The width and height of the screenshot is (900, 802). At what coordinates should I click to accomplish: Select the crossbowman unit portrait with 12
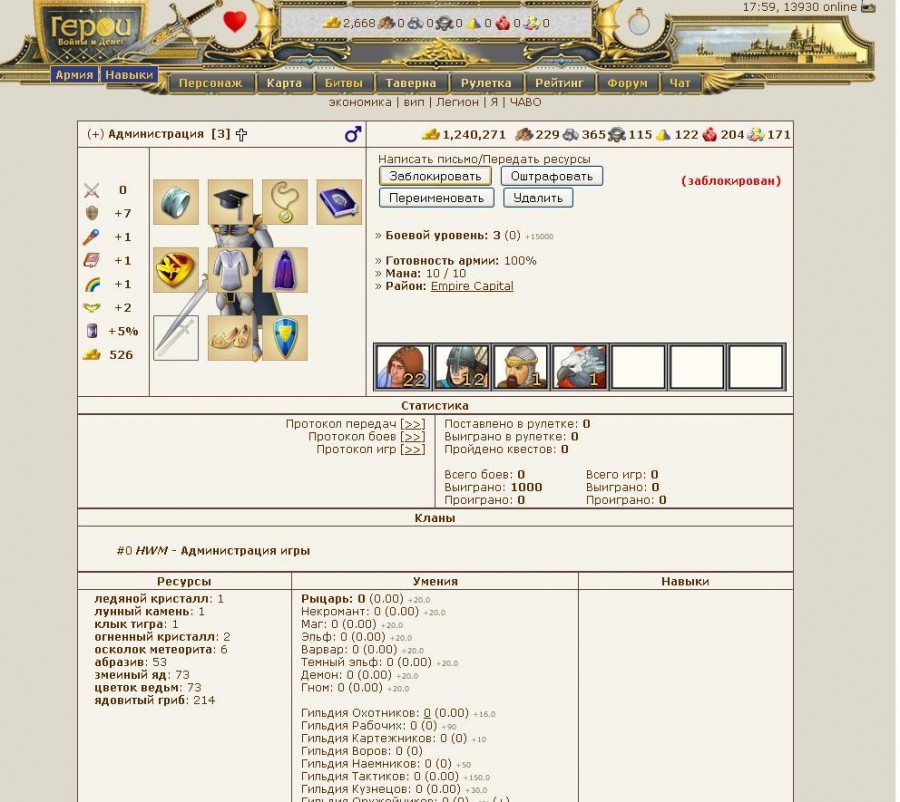pos(462,367)
